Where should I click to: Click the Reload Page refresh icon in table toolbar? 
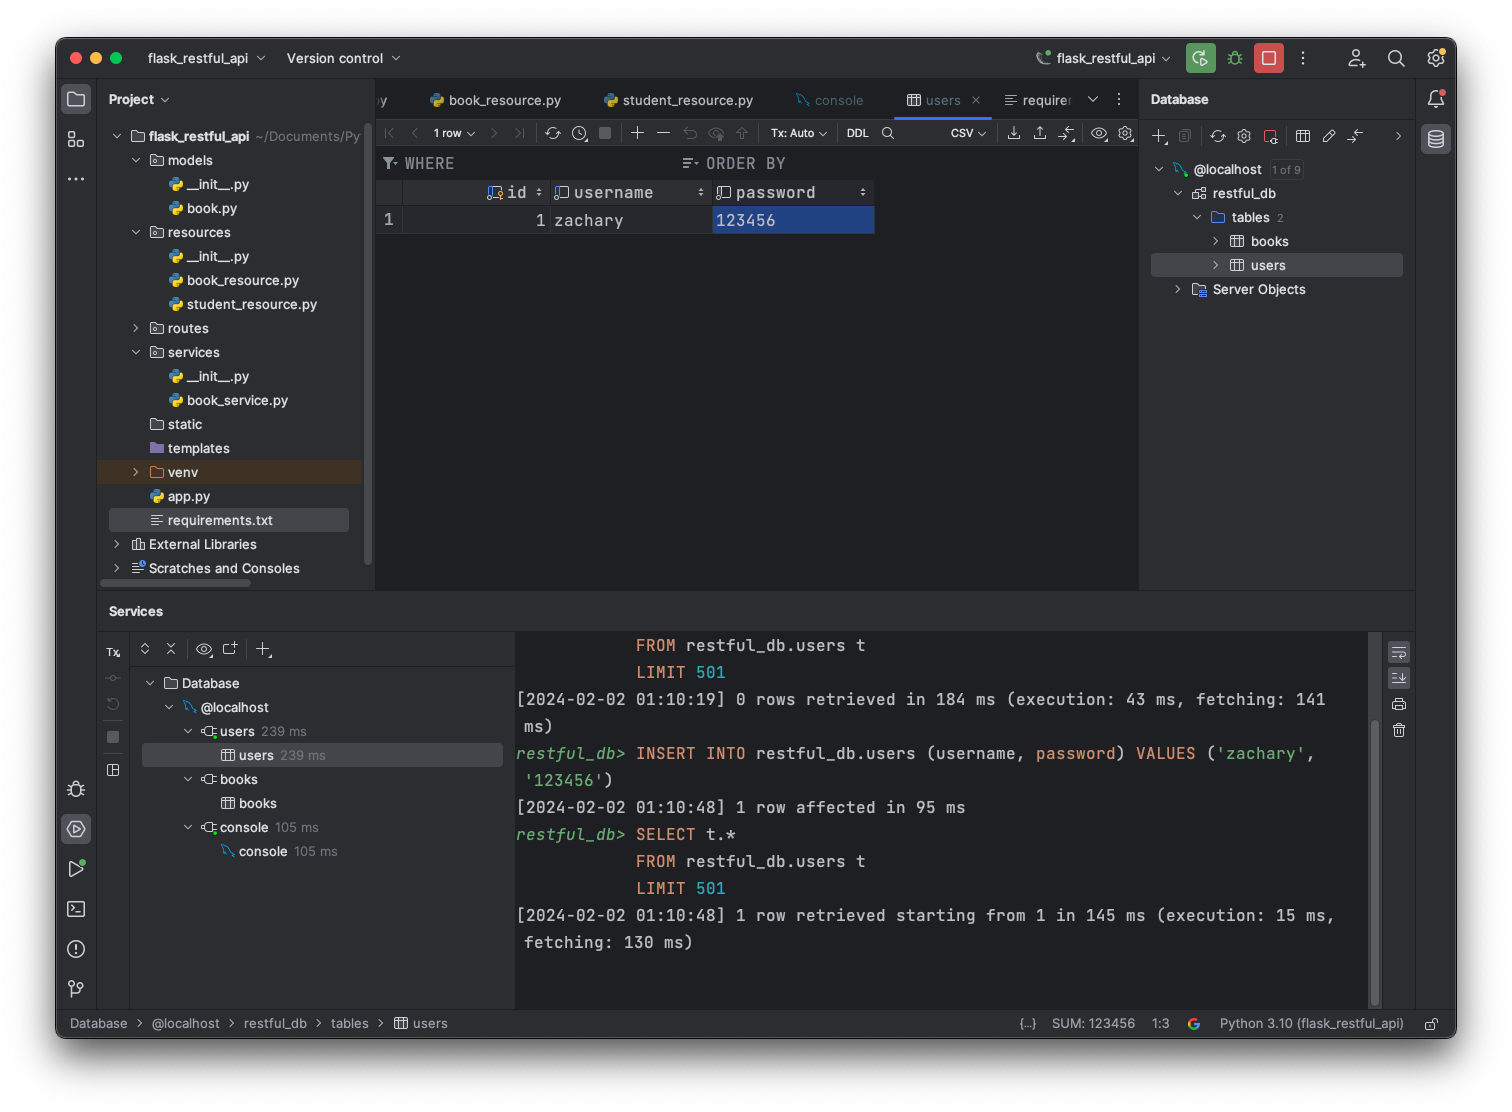pos(553,133)
